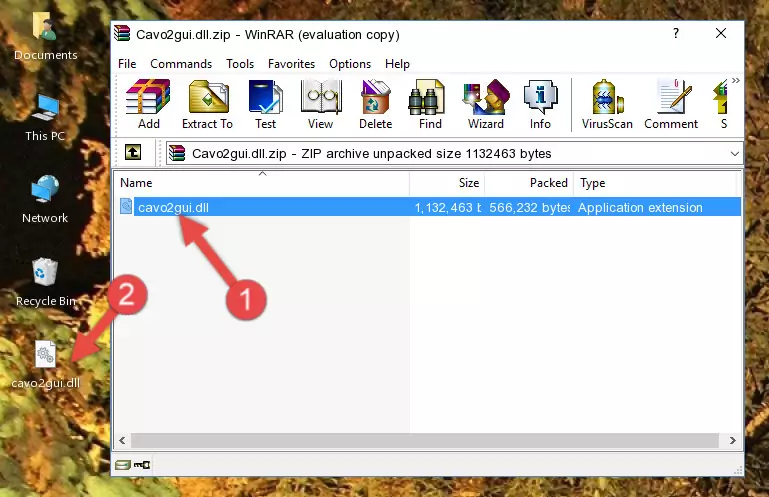Viewport: 769px width, 497px height.
Task: Open the View file tool
Action: click(x=321, y=105)
